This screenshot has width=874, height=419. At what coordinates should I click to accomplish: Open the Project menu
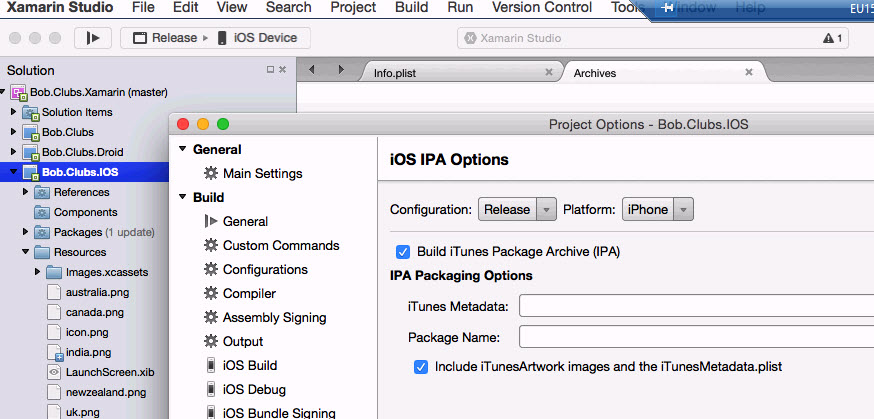(x=353, y=8)
